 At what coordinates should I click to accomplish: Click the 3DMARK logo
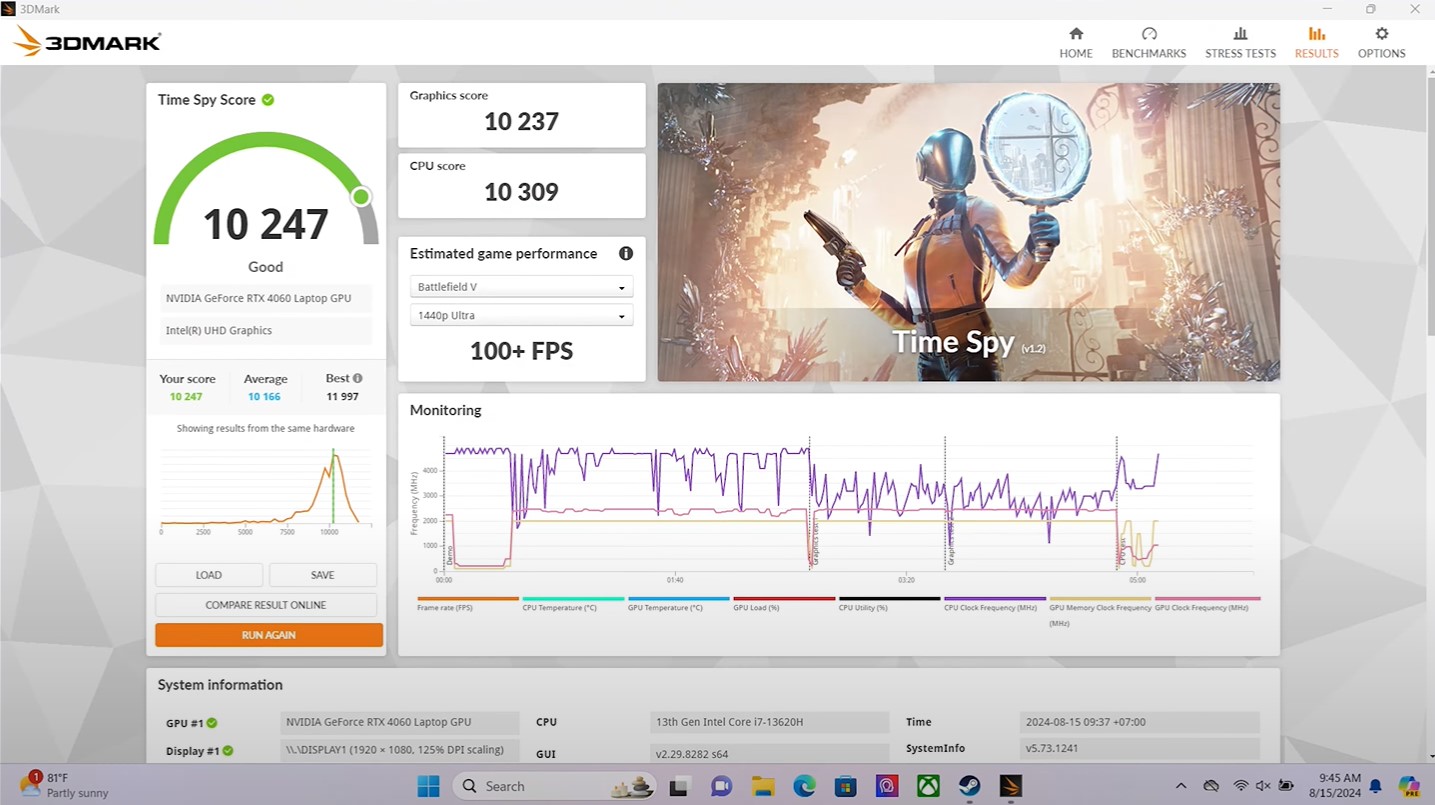tap(88, 42)
